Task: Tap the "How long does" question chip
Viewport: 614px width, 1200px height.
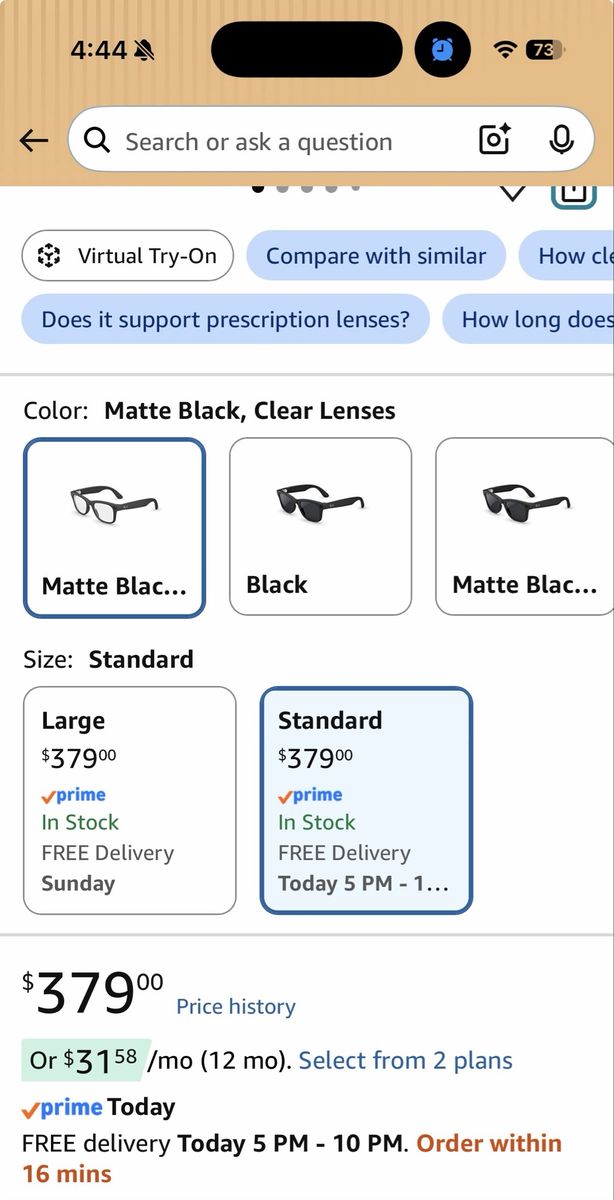Action: point(528,319)
